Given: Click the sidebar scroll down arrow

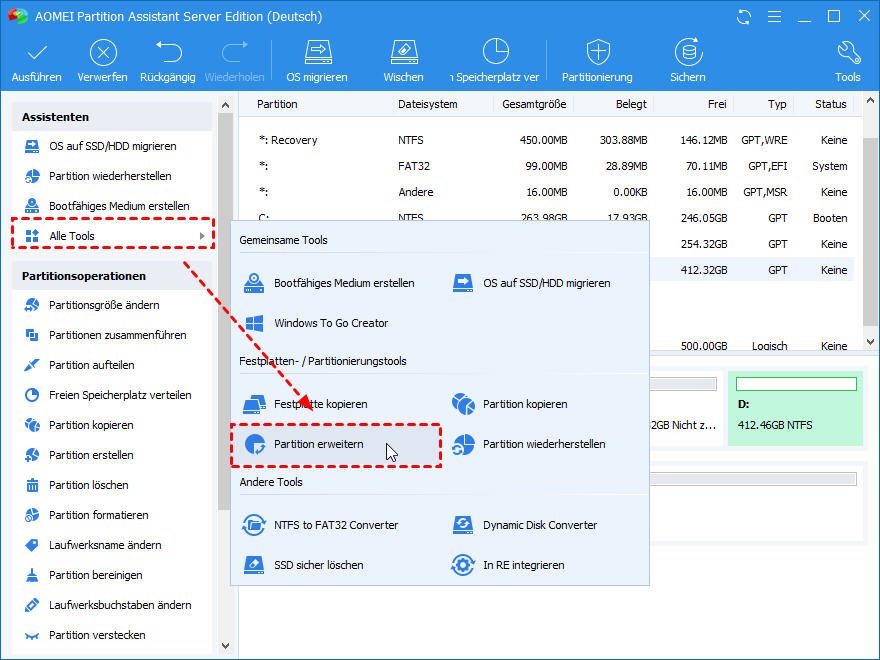Looking at the screenshot, I should (226, 646).
